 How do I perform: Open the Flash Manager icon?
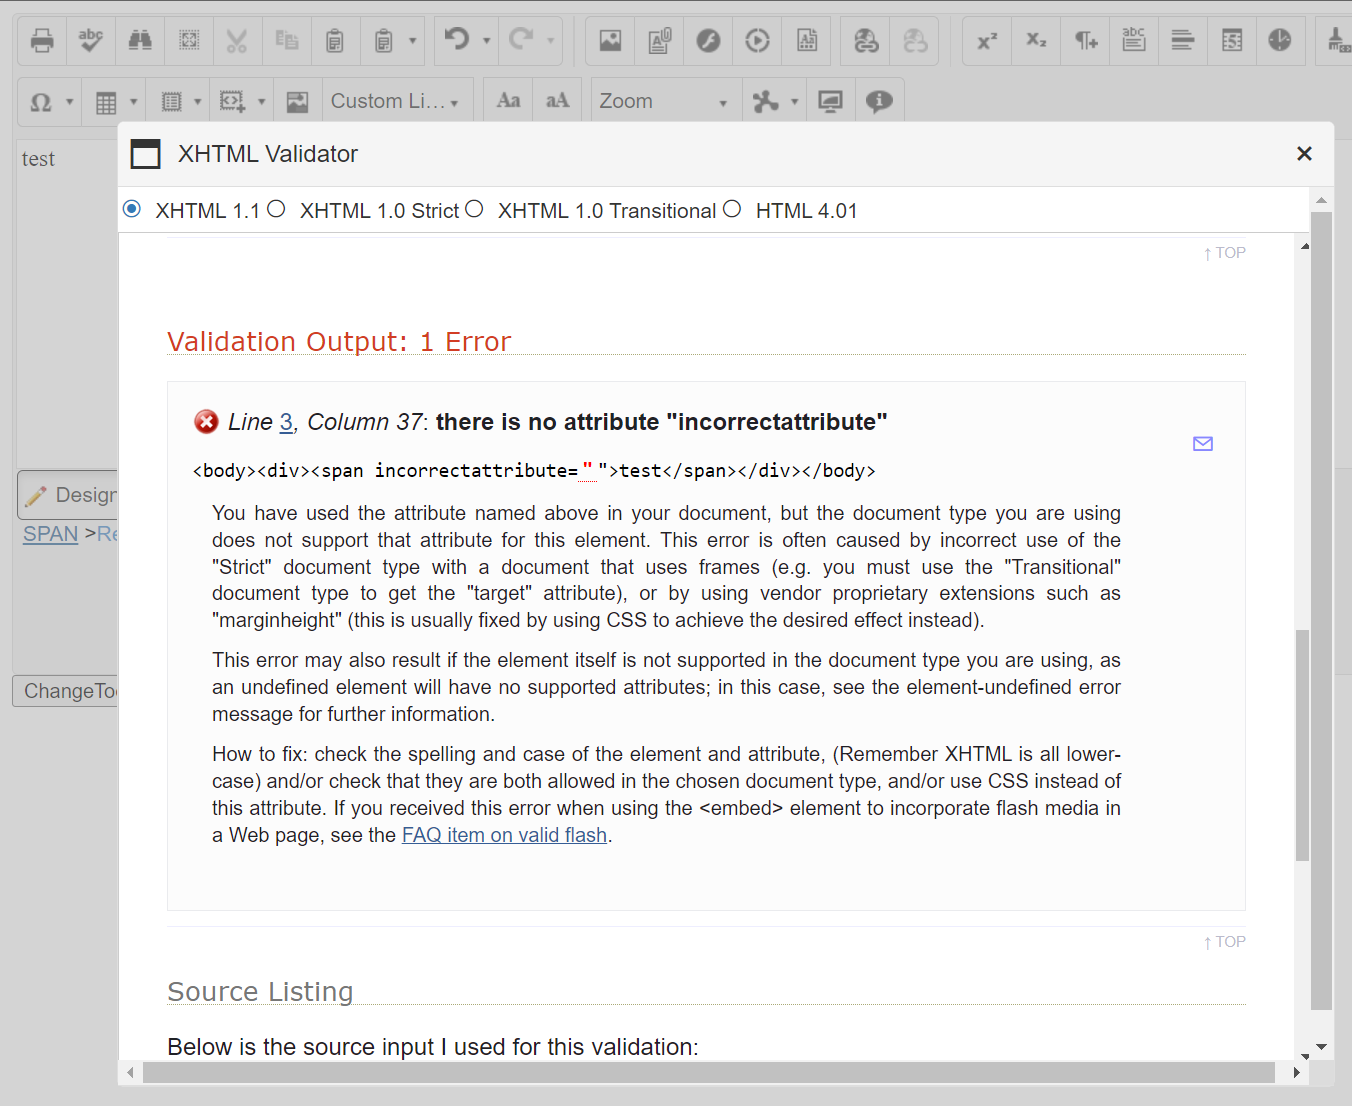click(708, 41)
